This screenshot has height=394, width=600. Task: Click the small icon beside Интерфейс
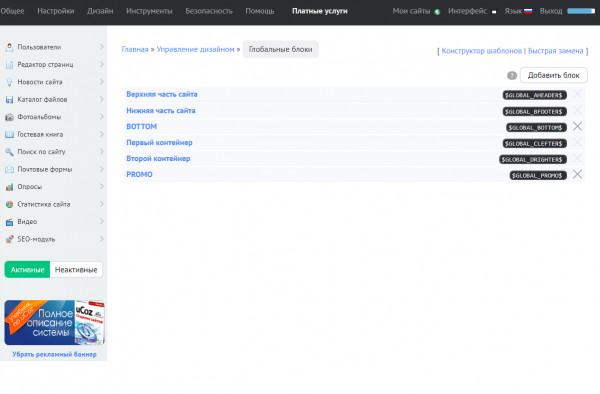[x=494, y=12]
